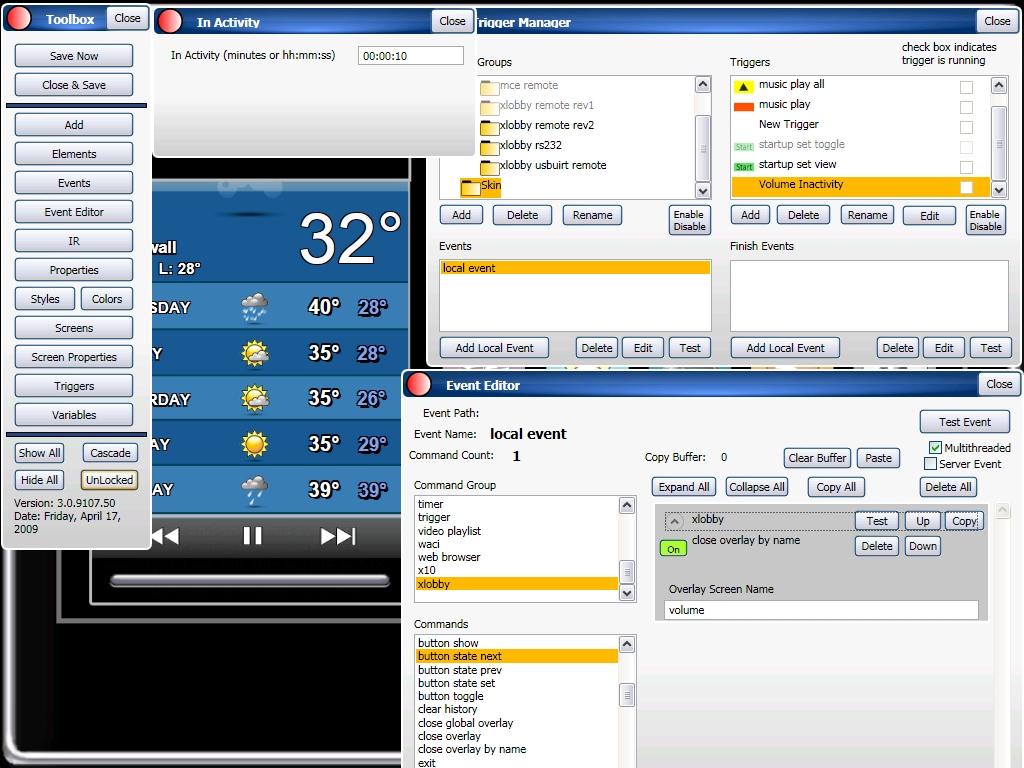Tick the music play running checkbox
Image resolution: width=1024 pixels, height=768 pixels.
click(967, 107)
